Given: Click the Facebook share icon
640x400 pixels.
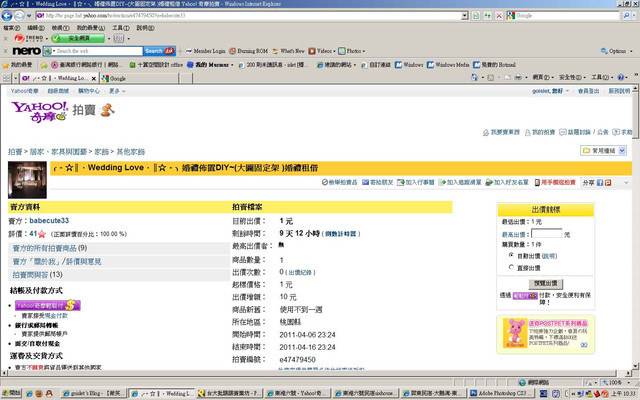Looking at the screenshot, I should tap(600, 183).
